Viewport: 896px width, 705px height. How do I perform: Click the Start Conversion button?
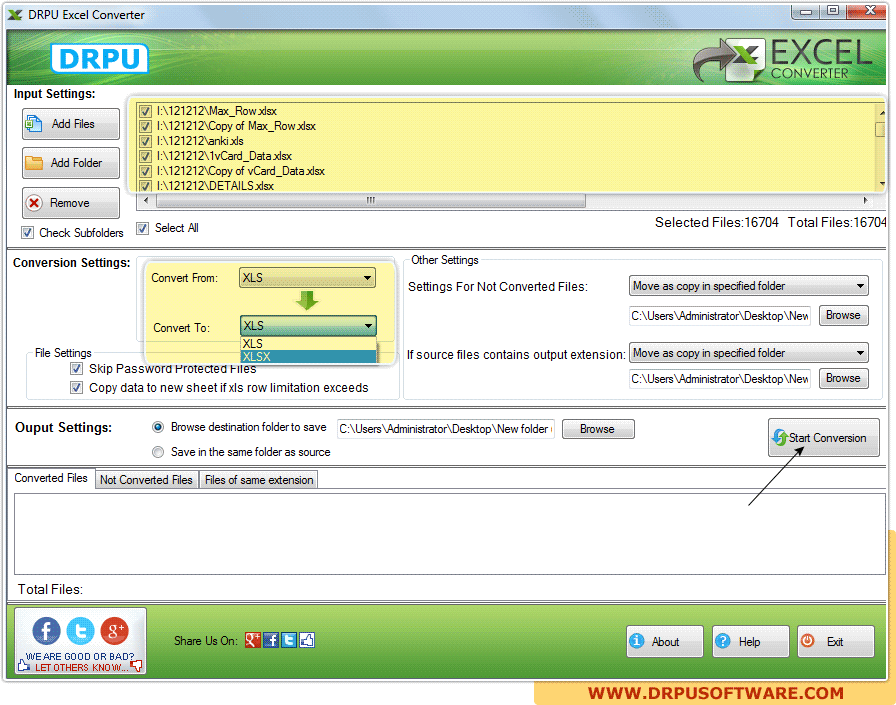tap(823, 438)
